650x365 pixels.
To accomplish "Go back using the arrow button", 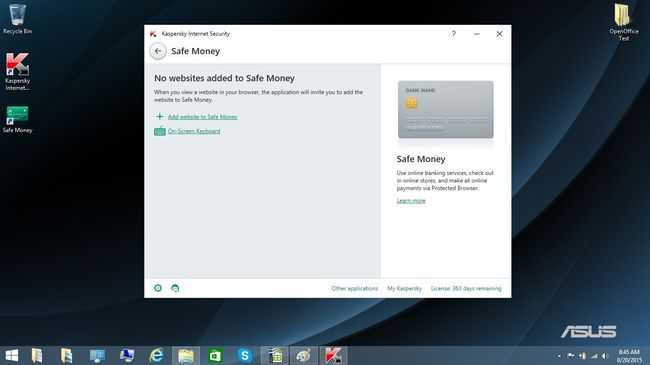I will click(158, 51).
